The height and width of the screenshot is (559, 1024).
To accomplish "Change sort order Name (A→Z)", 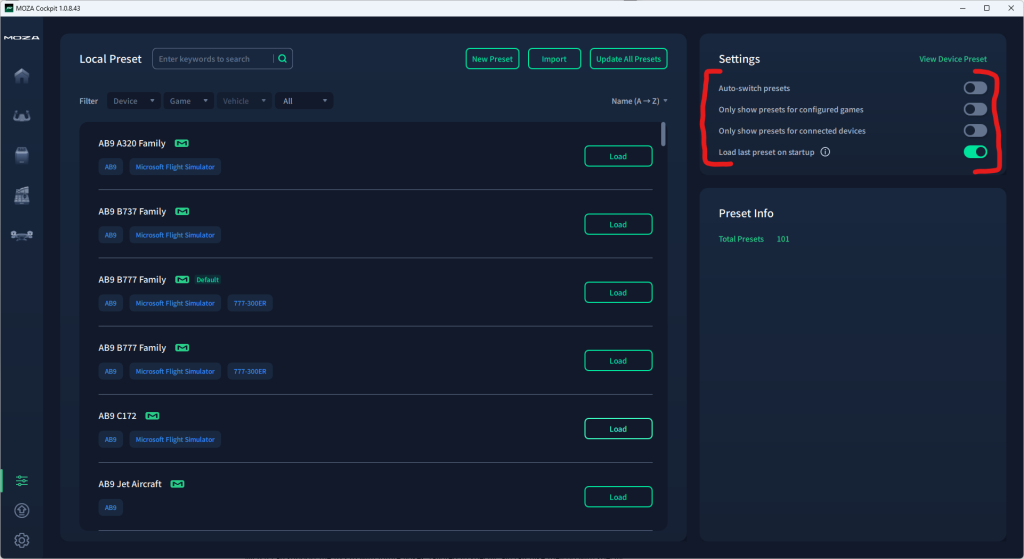I will pos(639,101).
